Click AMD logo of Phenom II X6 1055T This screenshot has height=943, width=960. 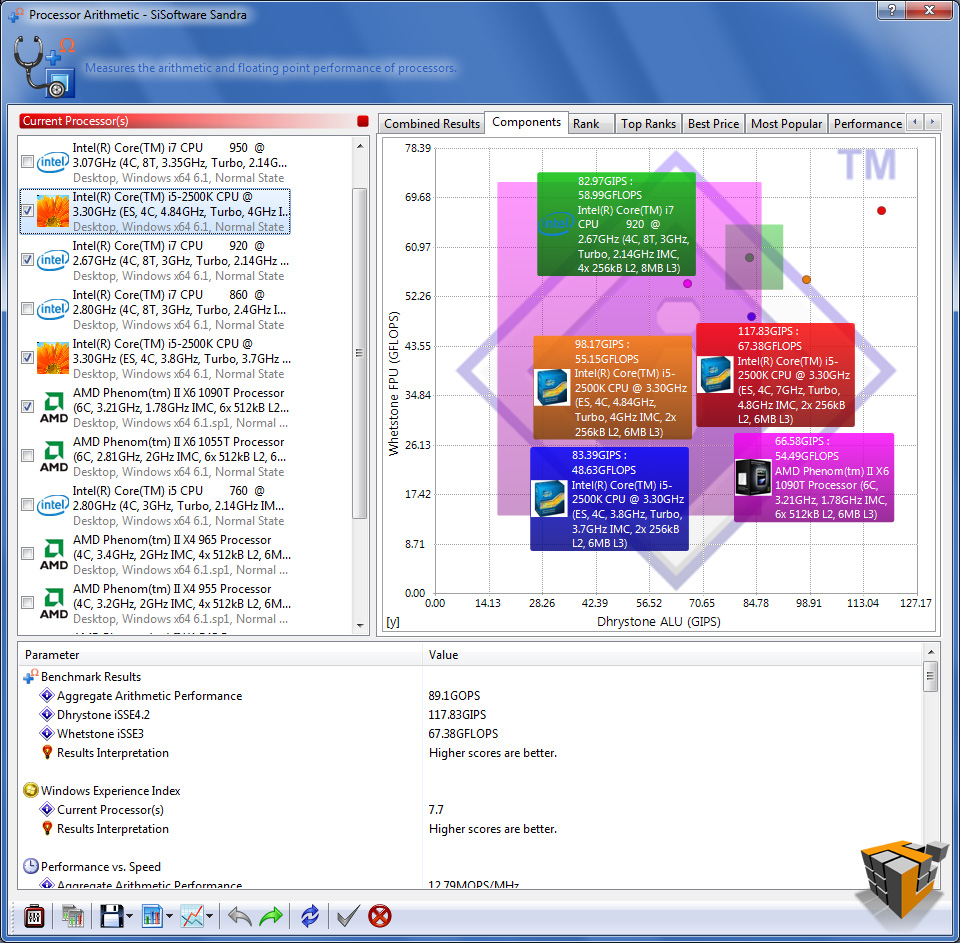point(53,456)
